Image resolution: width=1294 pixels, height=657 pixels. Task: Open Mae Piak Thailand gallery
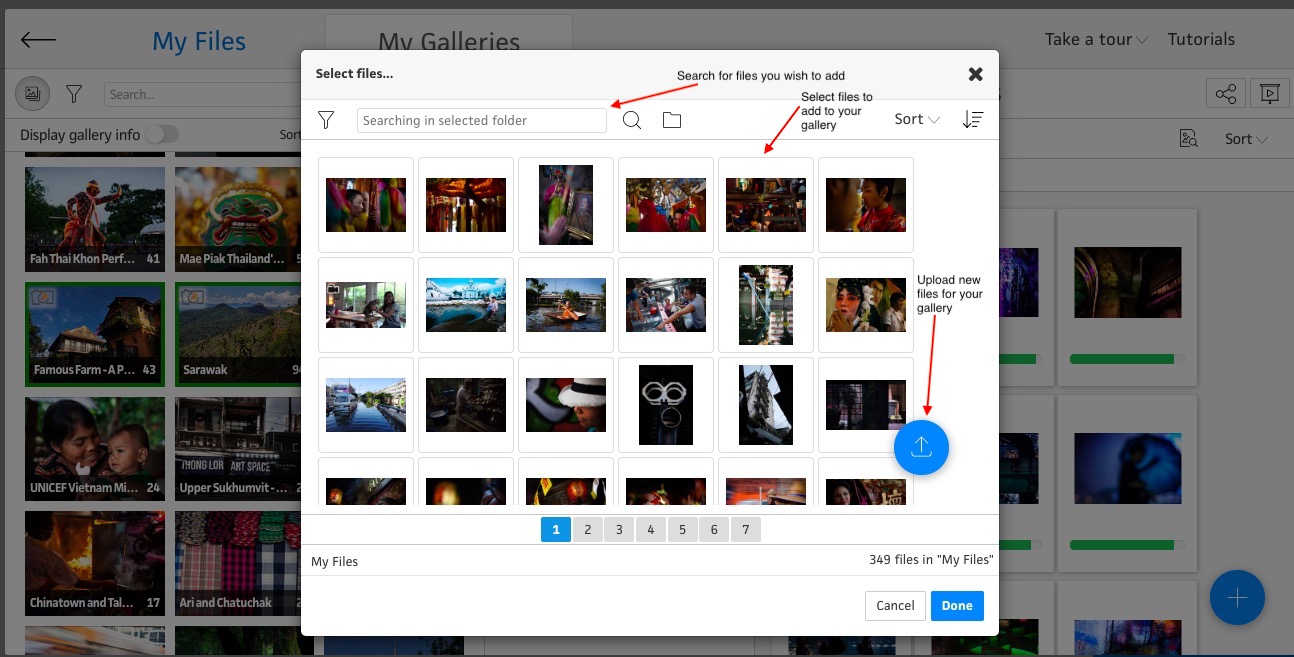(240, 219)
